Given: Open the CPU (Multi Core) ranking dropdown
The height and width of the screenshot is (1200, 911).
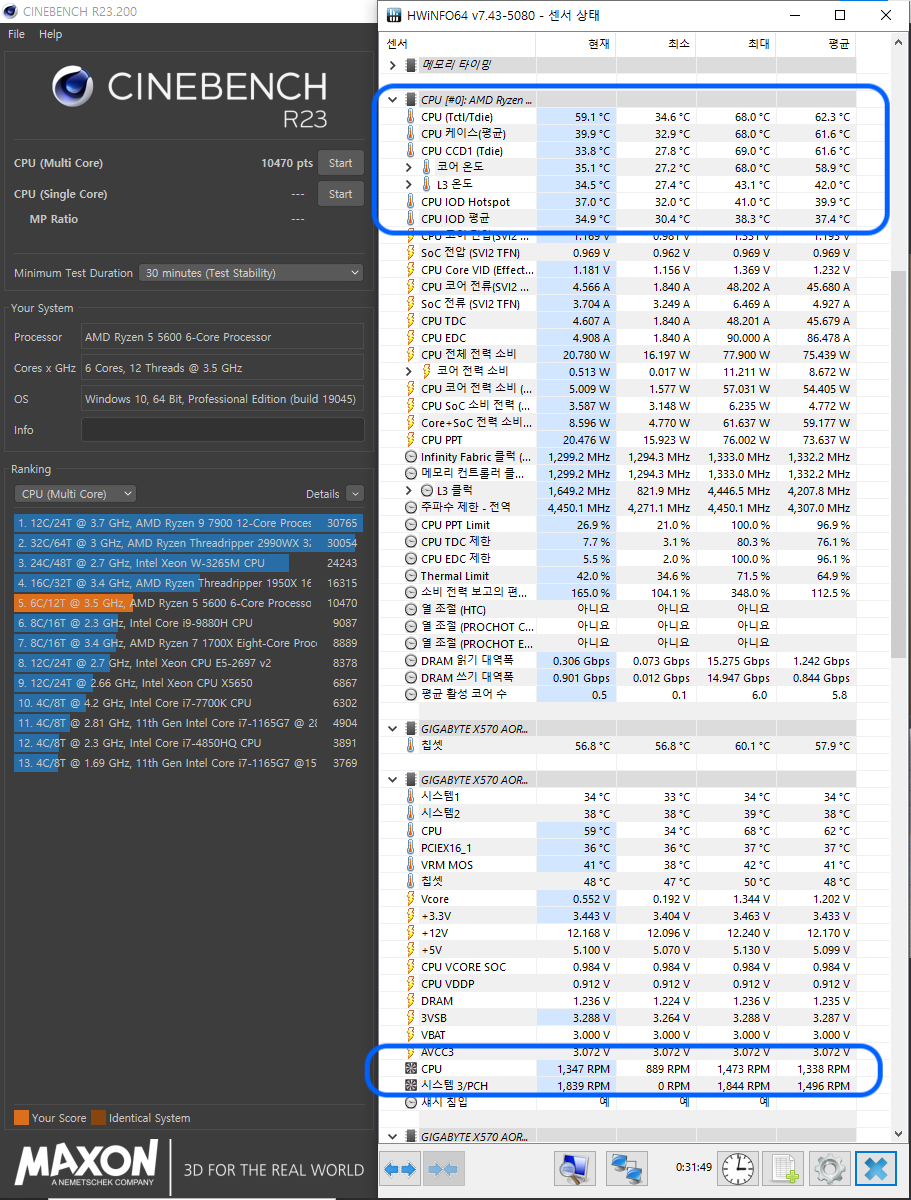Looking at the screenshot, I should click(75, 494).
